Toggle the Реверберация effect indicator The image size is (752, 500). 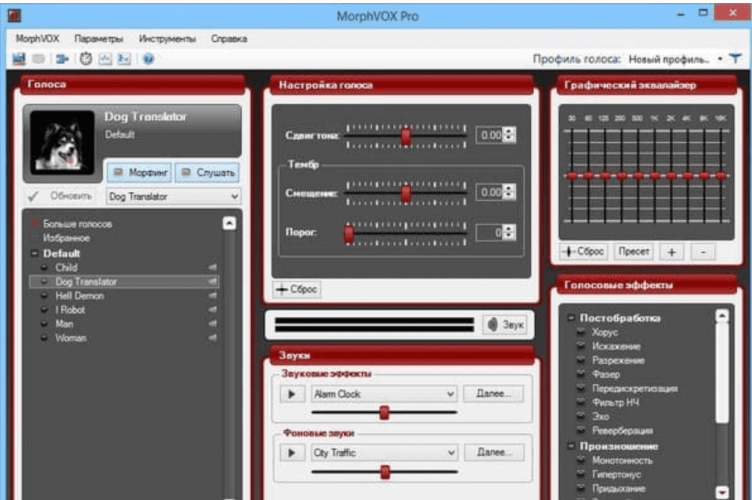[581, 430]
